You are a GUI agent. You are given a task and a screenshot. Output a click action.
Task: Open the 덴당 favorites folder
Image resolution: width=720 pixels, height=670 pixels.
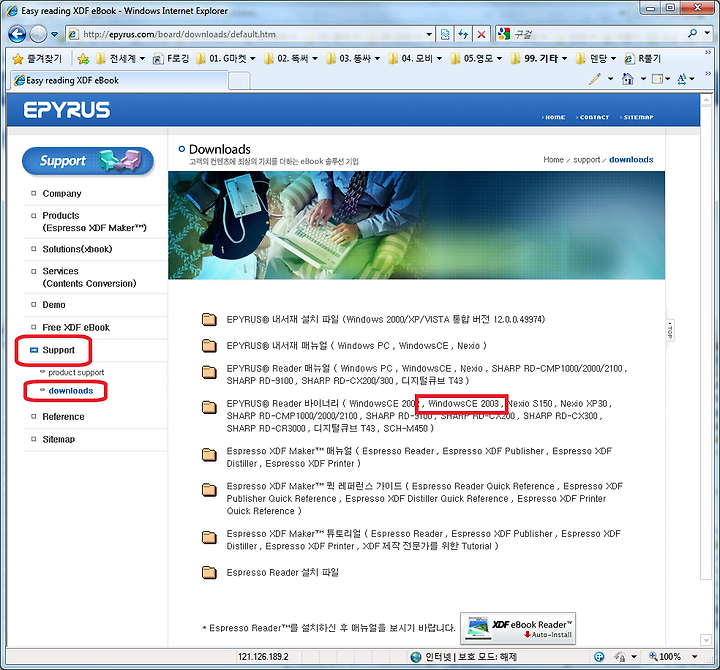click(x=596, y=59)
